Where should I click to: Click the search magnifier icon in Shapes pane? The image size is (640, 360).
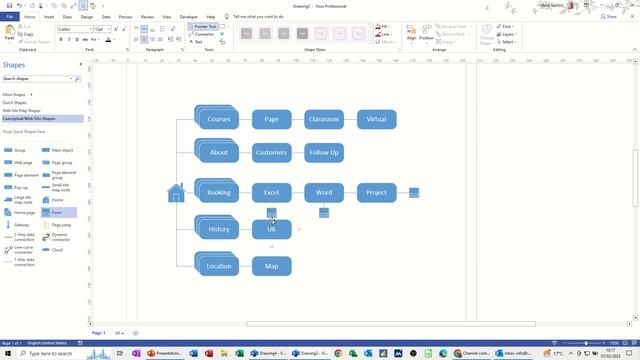[77, 78]
